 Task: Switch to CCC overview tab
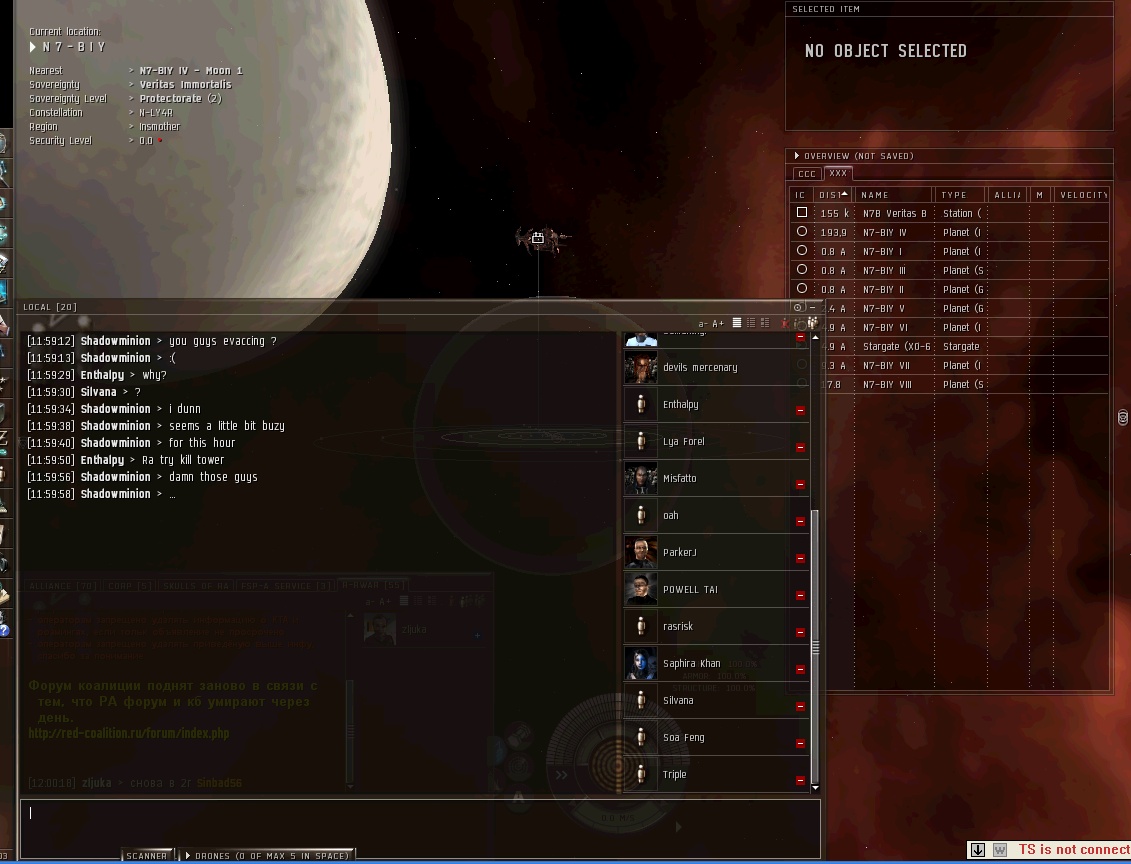click(807, 174)
